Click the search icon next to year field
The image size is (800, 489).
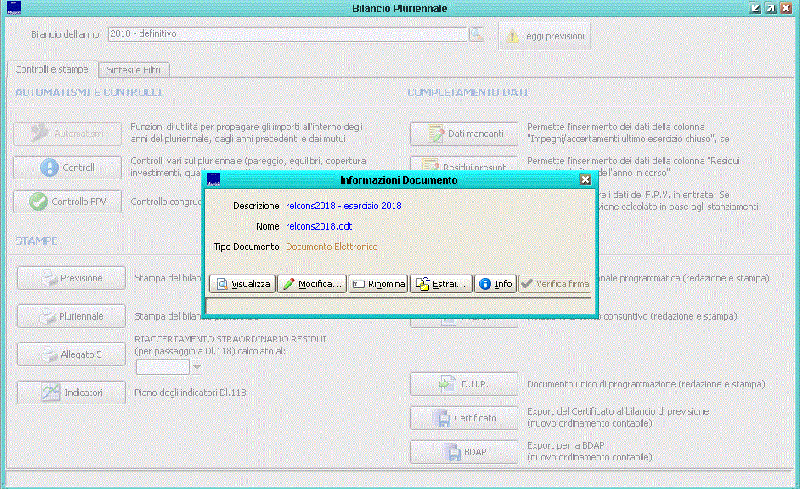(x=477, y=34)
